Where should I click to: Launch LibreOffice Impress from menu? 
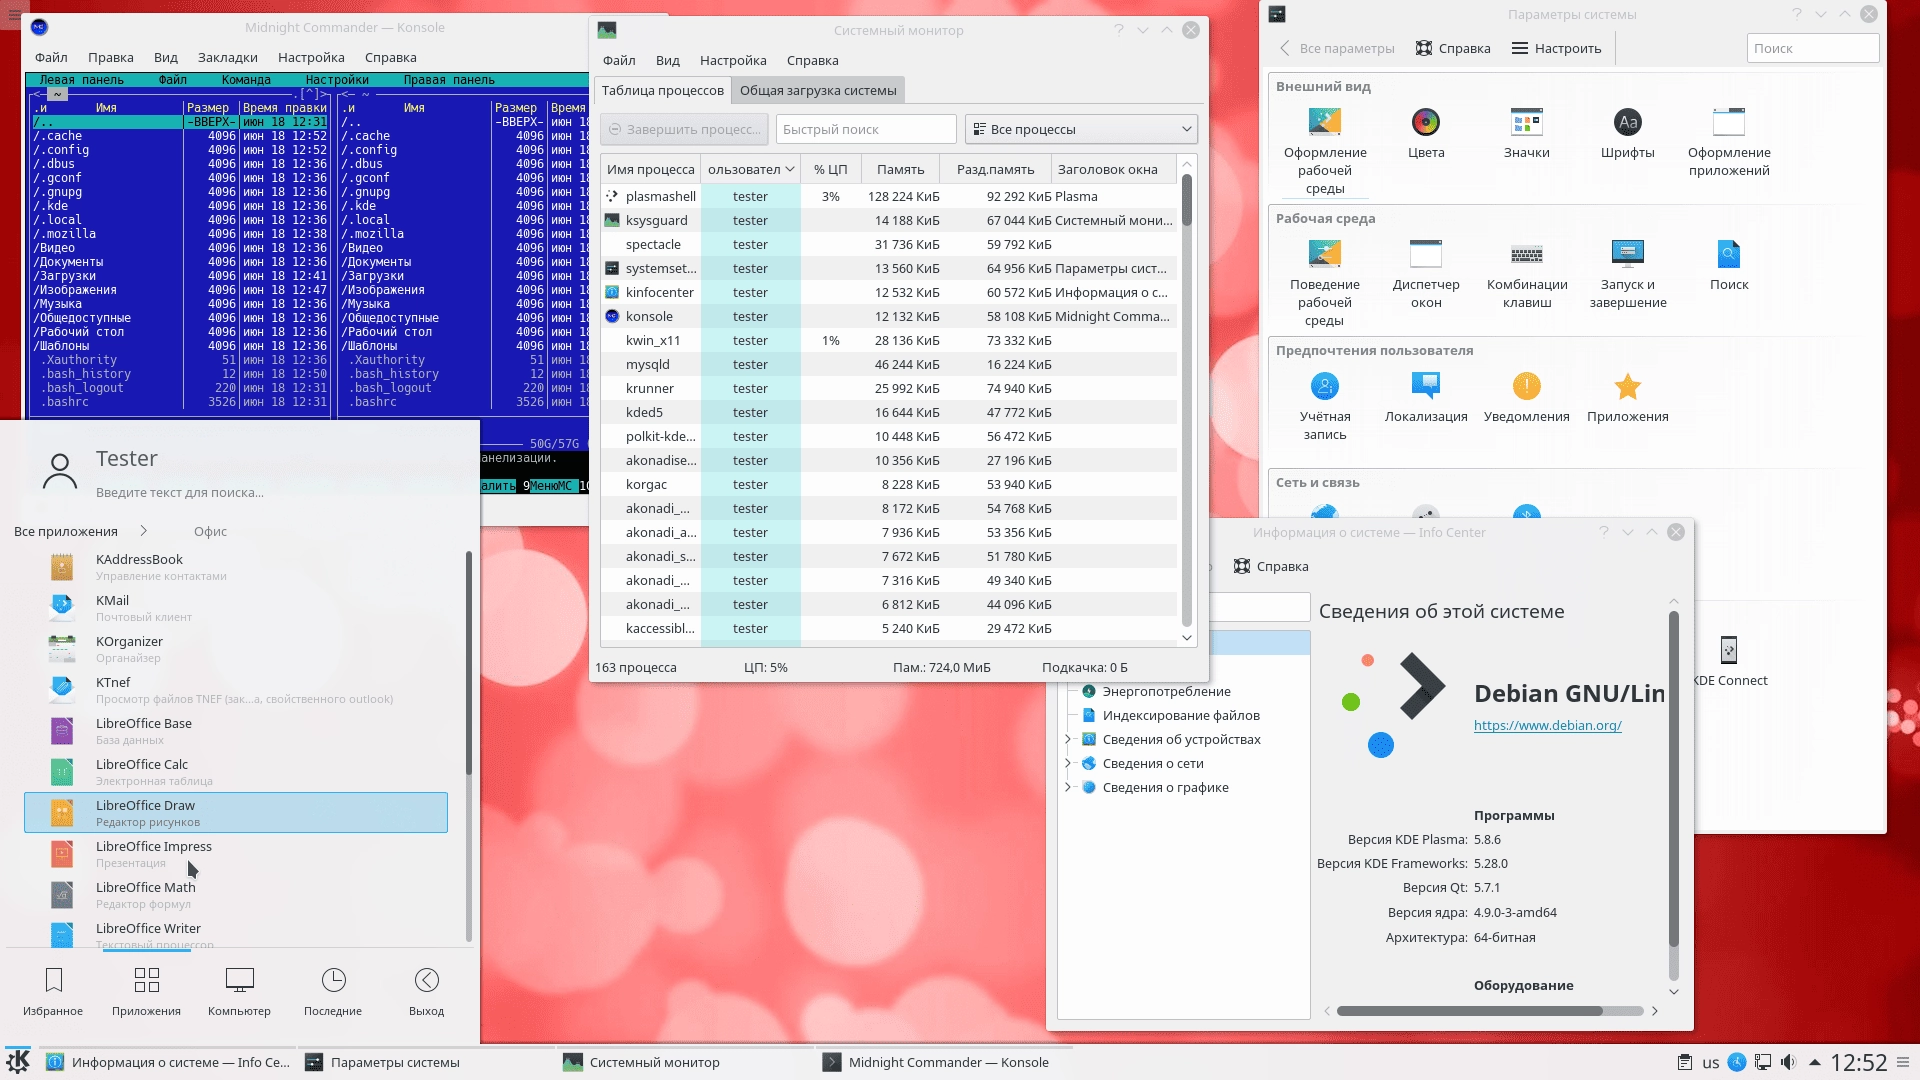(x=236, y=854)
